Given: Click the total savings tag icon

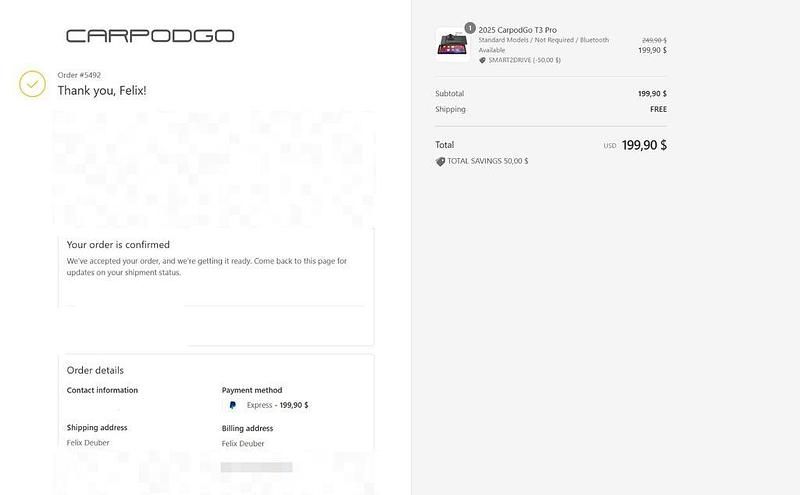Looking at the screenshot, I should point(440,161).
